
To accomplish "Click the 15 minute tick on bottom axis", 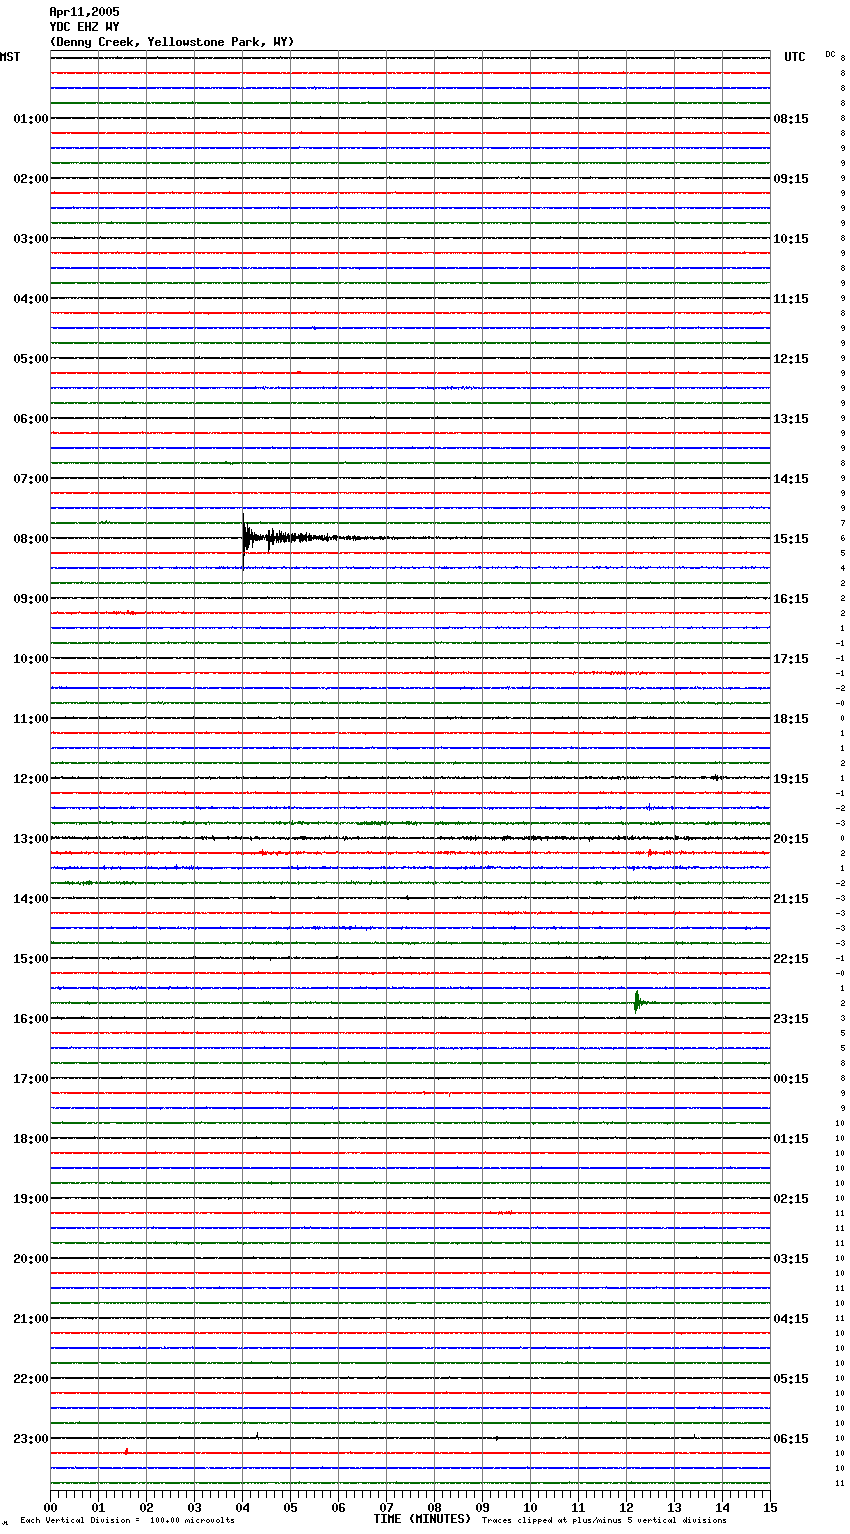I will [770, 1507].
